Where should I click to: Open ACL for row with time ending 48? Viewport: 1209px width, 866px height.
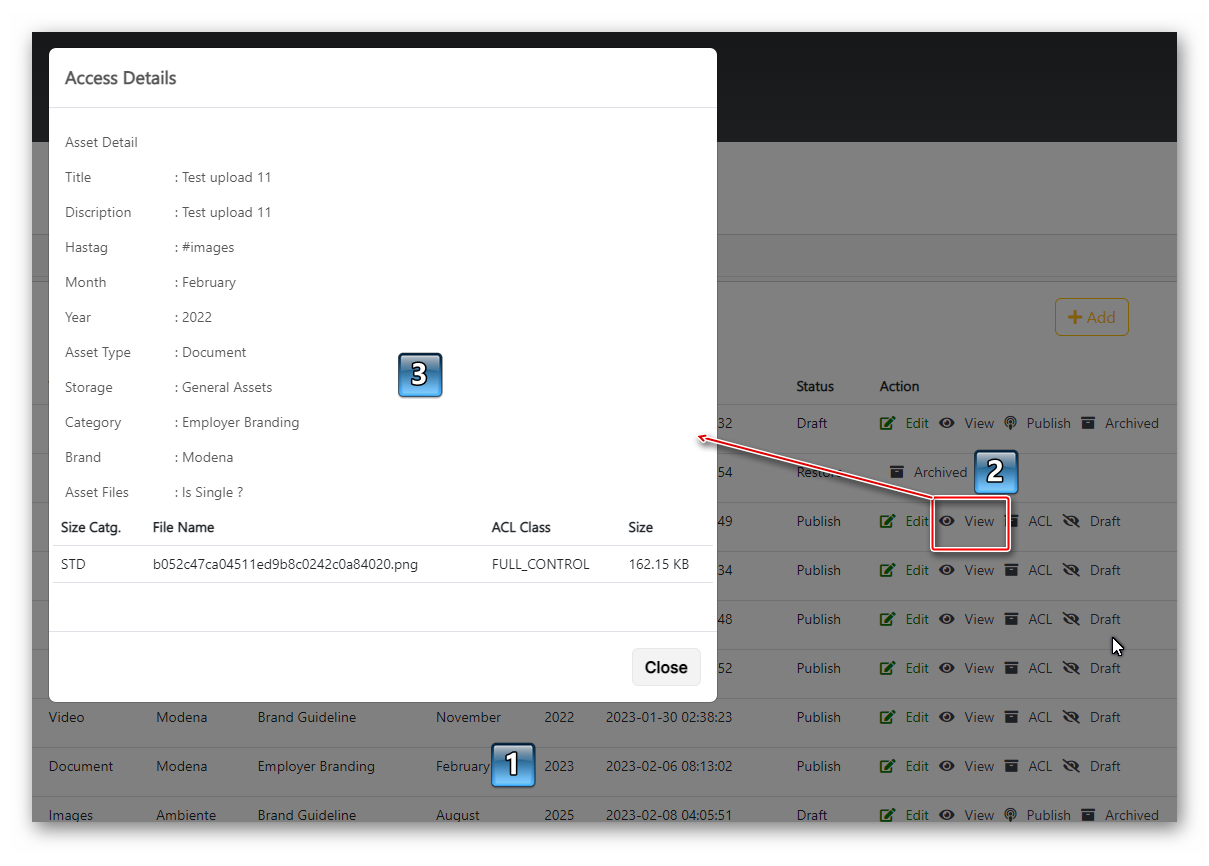click(x=1028, y=619)
